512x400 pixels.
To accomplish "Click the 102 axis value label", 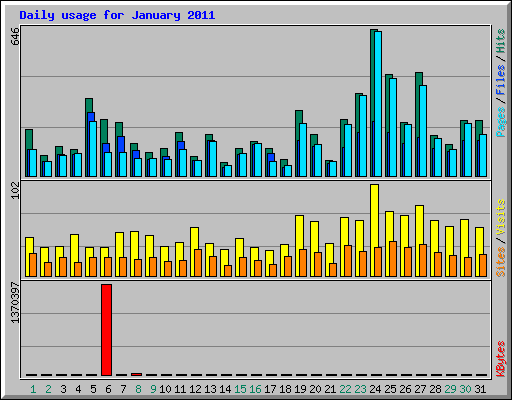I will tap(15, 191).
